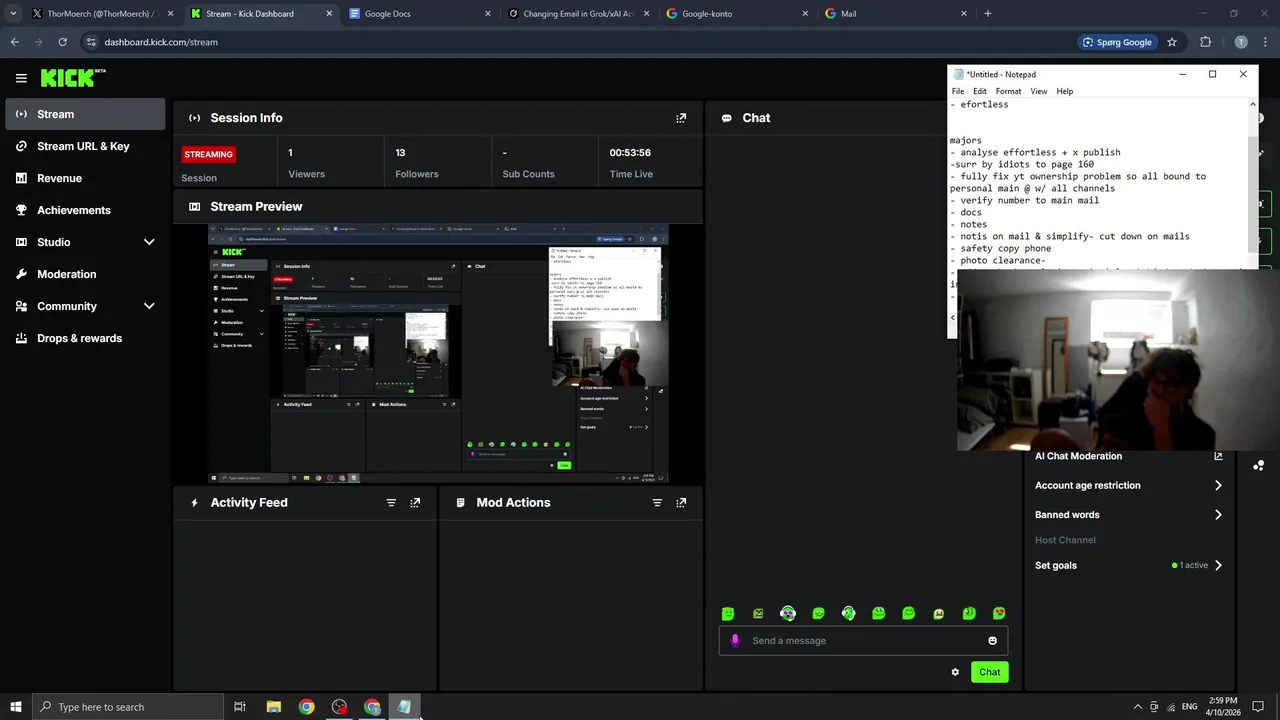Open the Revenue chart icon
The height and width of the screenshot is (720, 1280).
tap(21, 178)
